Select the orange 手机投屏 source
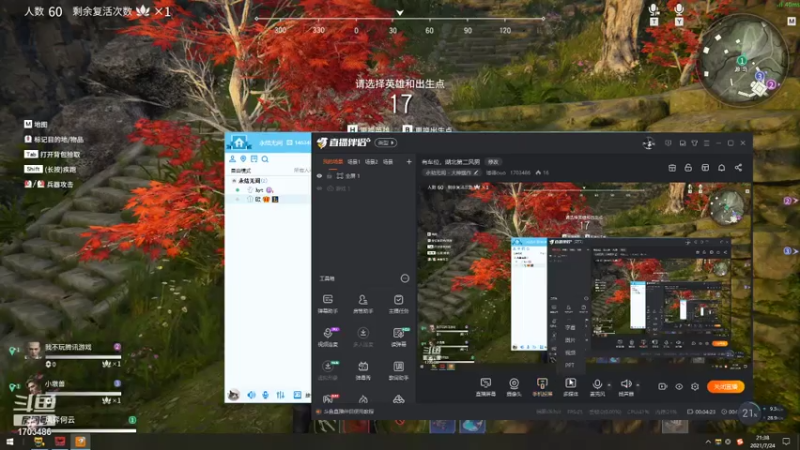This screenshot has height=450, width=800. click(x=542, y=387)
